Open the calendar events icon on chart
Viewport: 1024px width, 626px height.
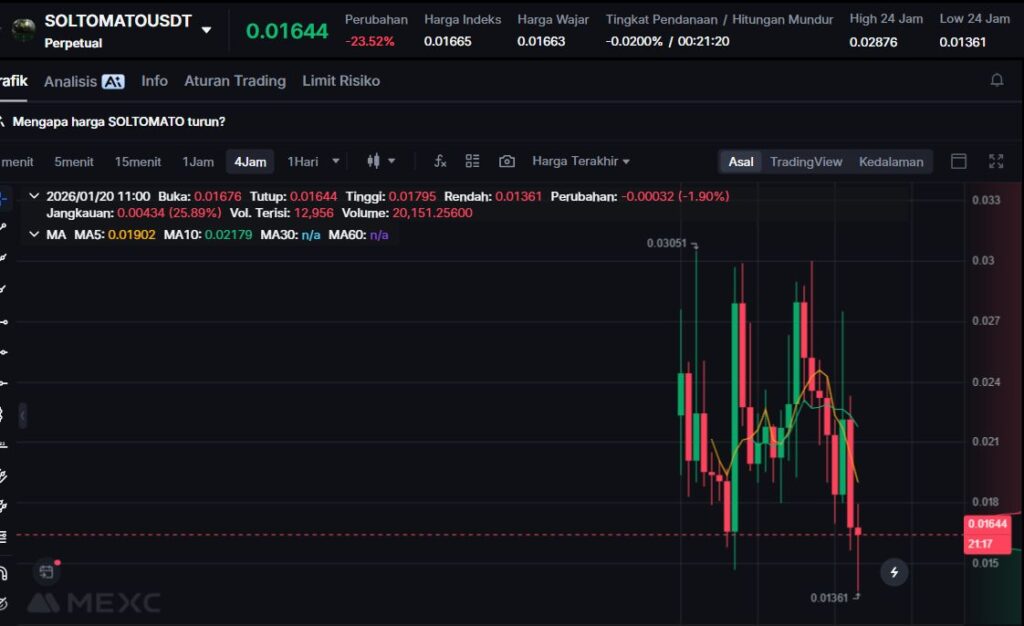(46, 572)
